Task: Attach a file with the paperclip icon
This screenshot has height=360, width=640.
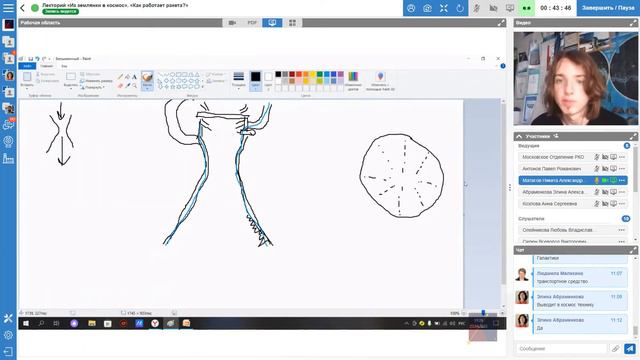Action: [616, 349]
